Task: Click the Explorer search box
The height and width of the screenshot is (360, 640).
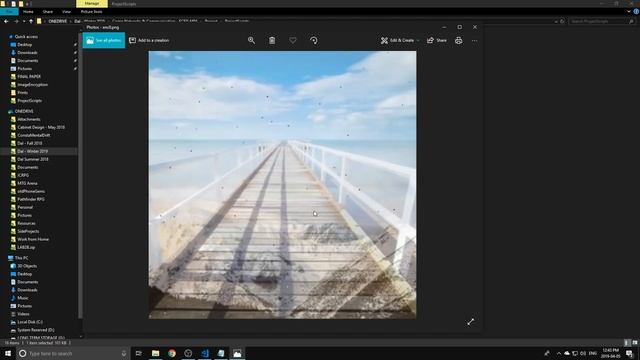Action: pyautogui.click(x=601, y=21)
